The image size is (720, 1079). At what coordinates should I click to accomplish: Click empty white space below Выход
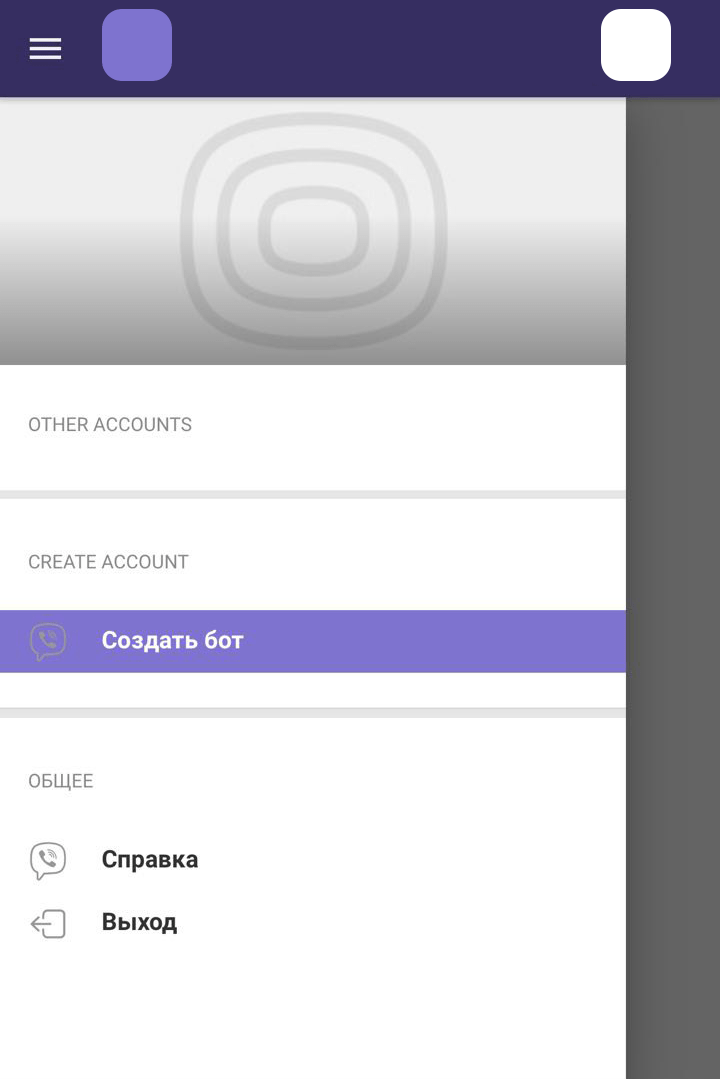(x=313, y=1012)
